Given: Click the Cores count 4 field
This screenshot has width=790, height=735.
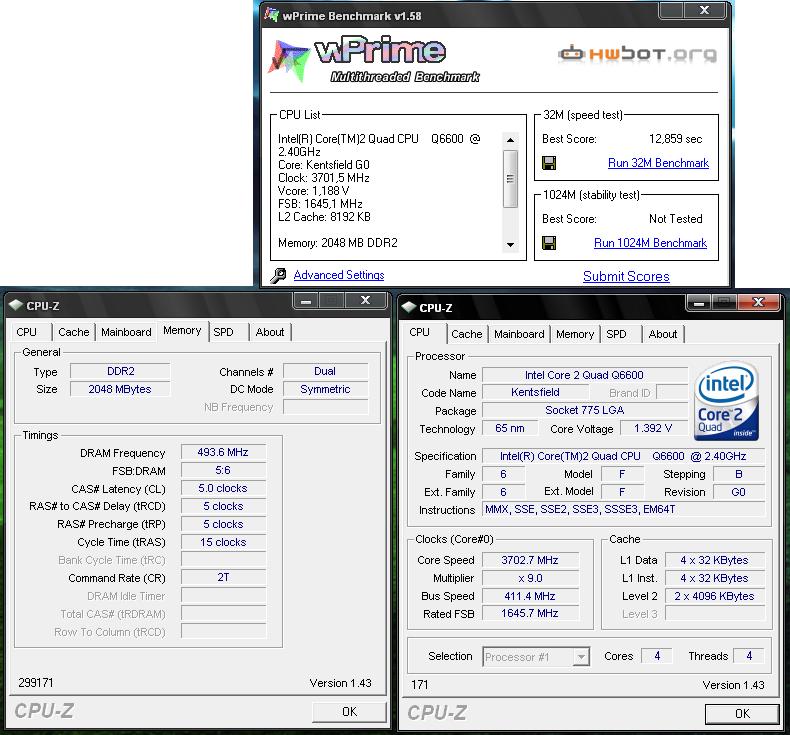Looking at the screenshot, I should [x=657, y=655].
